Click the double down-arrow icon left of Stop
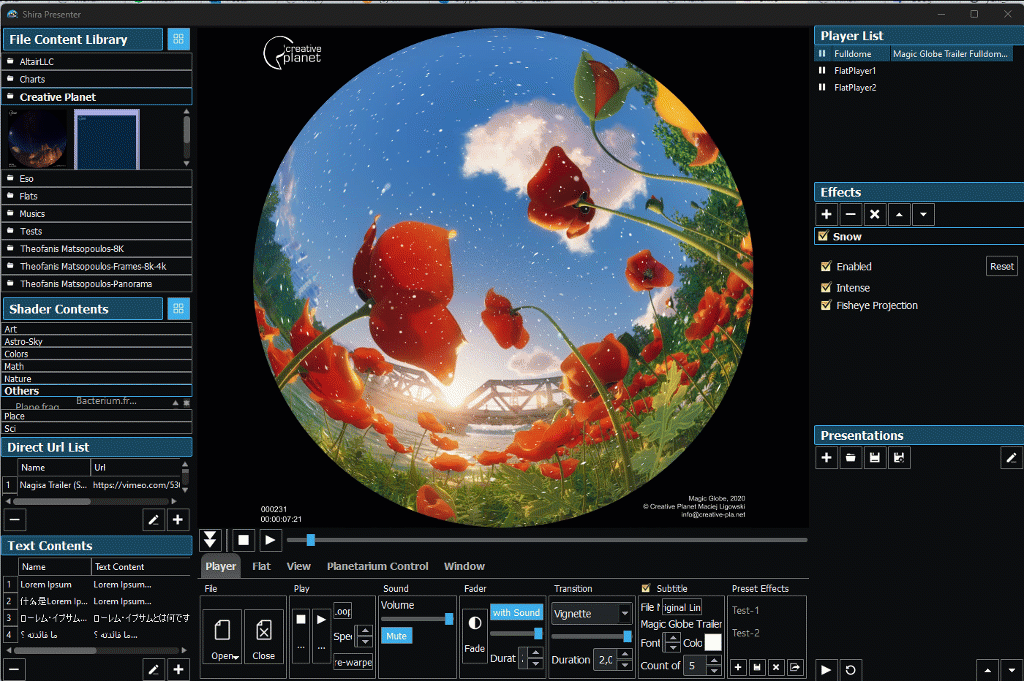The width and height of the screenshot is (1024, 681). pos(210,540)
